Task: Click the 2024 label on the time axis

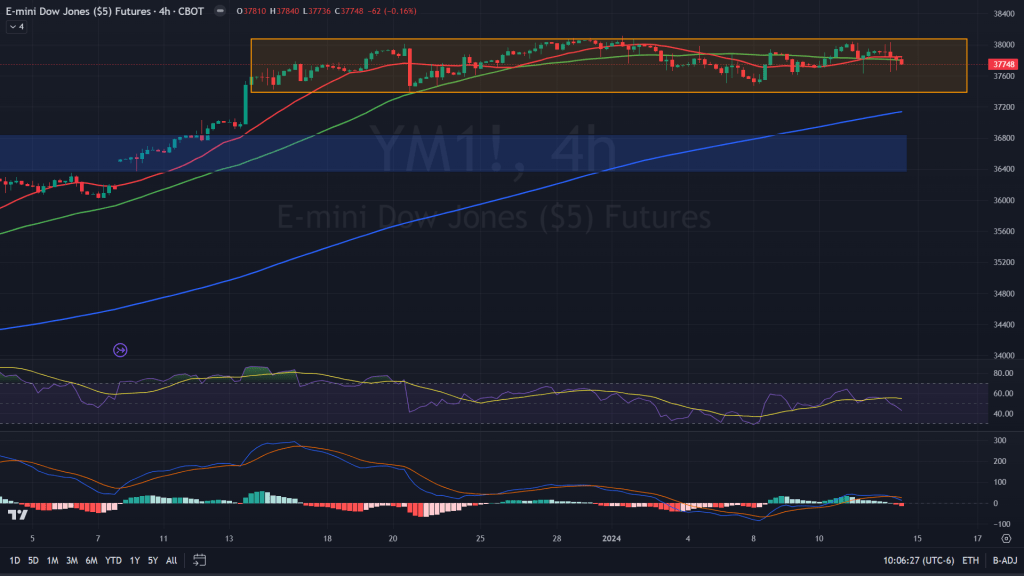Action: 613,537
